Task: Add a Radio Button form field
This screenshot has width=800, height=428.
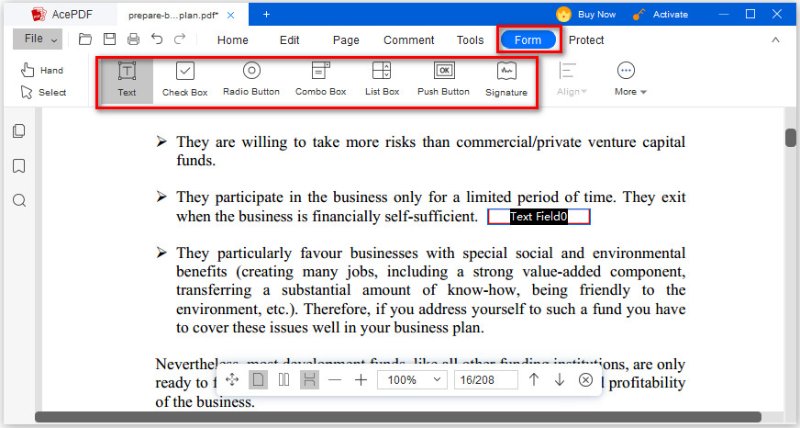Action: [252, 80]
